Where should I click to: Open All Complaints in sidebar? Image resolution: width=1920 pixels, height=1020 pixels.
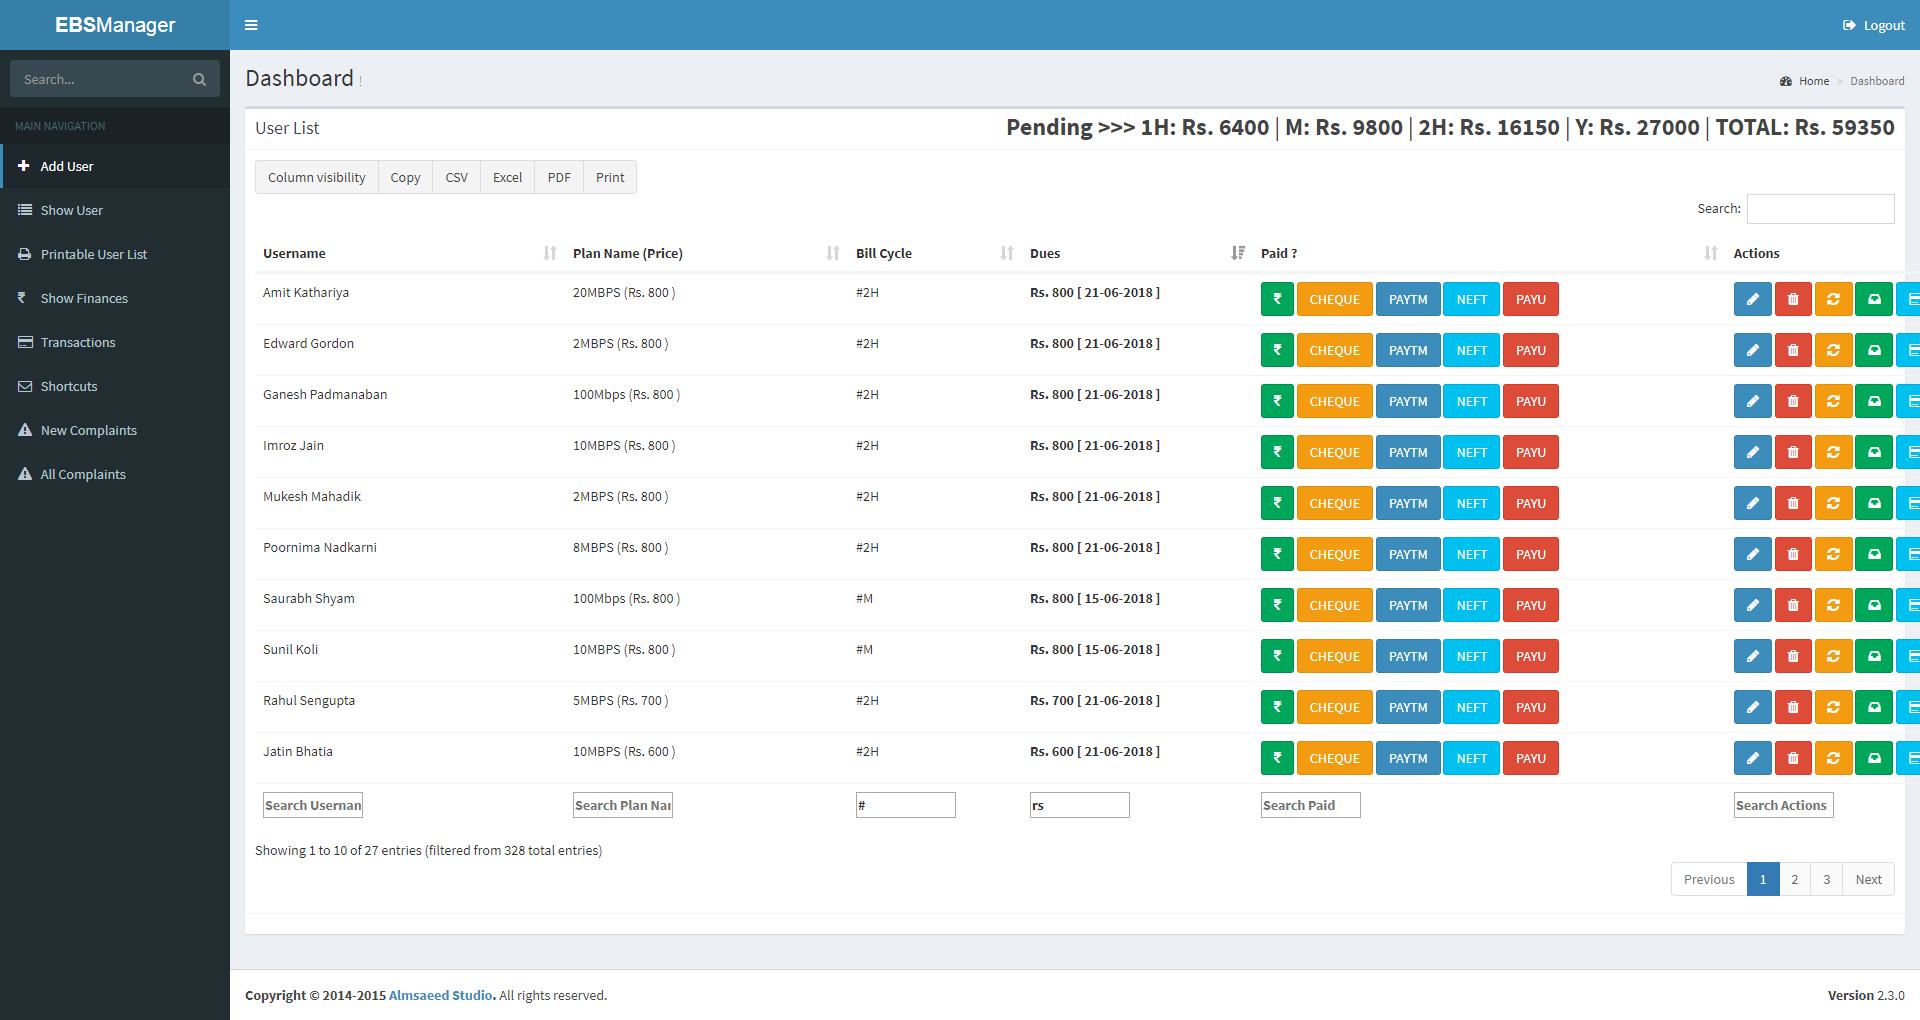click(x=115, y=474)
